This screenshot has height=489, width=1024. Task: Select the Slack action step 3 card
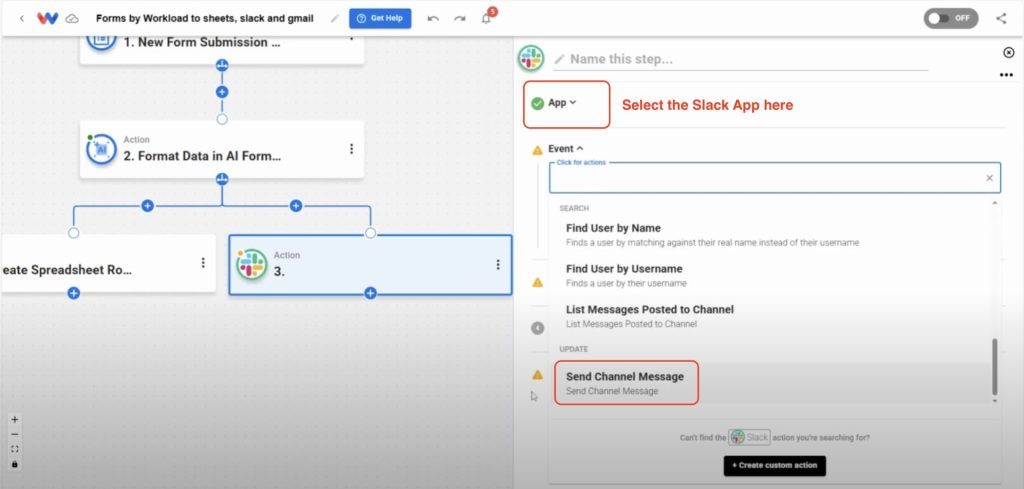[x=370, y=264]
